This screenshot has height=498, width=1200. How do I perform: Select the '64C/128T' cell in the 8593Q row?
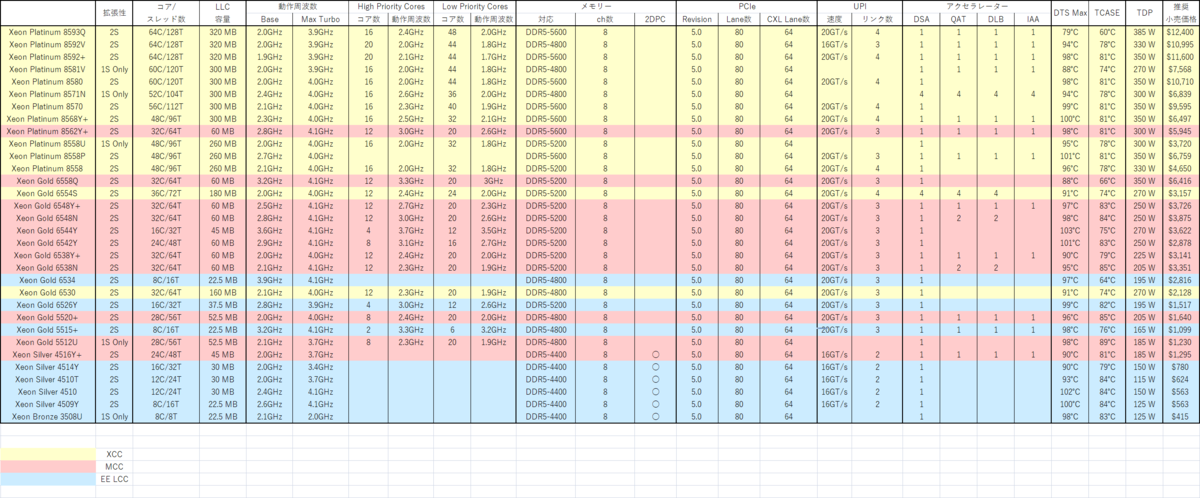click(166, 33)
